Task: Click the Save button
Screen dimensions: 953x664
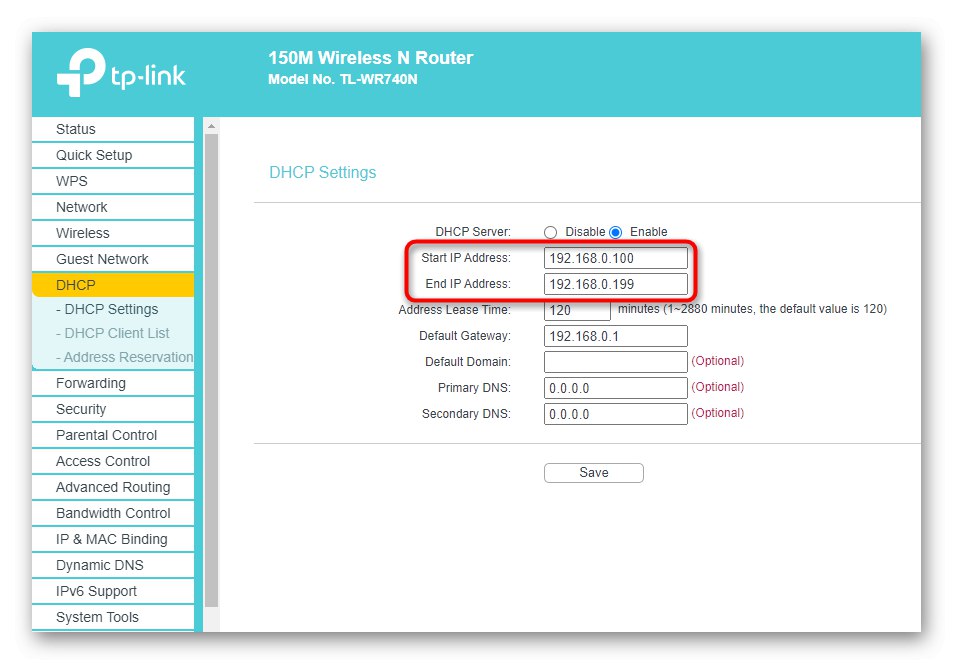Action: tap(594, 473)
